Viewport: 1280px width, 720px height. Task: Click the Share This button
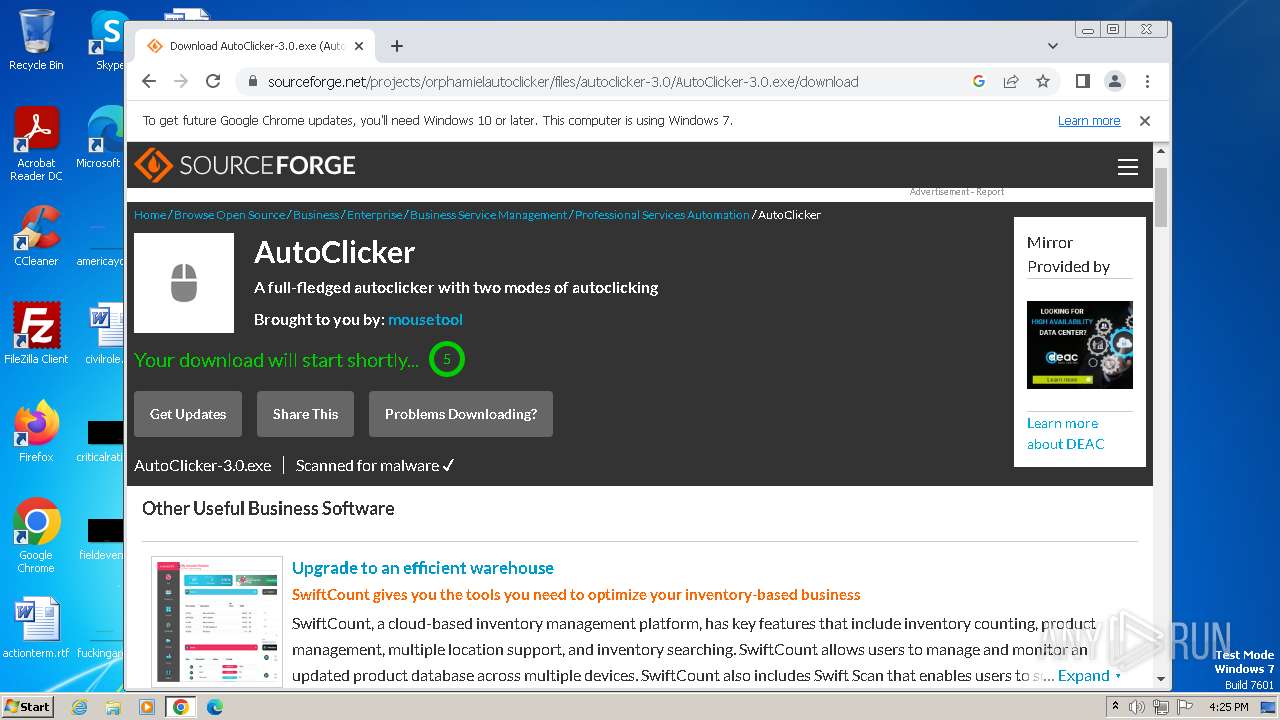coord(305,414)
